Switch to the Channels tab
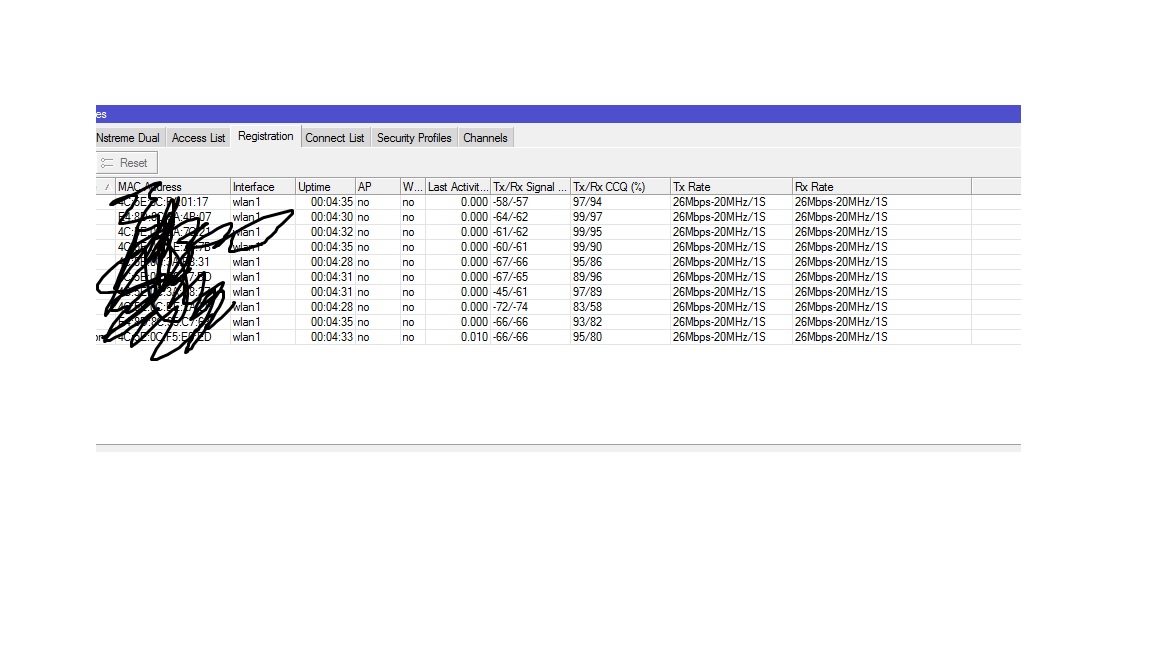 tap(485, 138)
